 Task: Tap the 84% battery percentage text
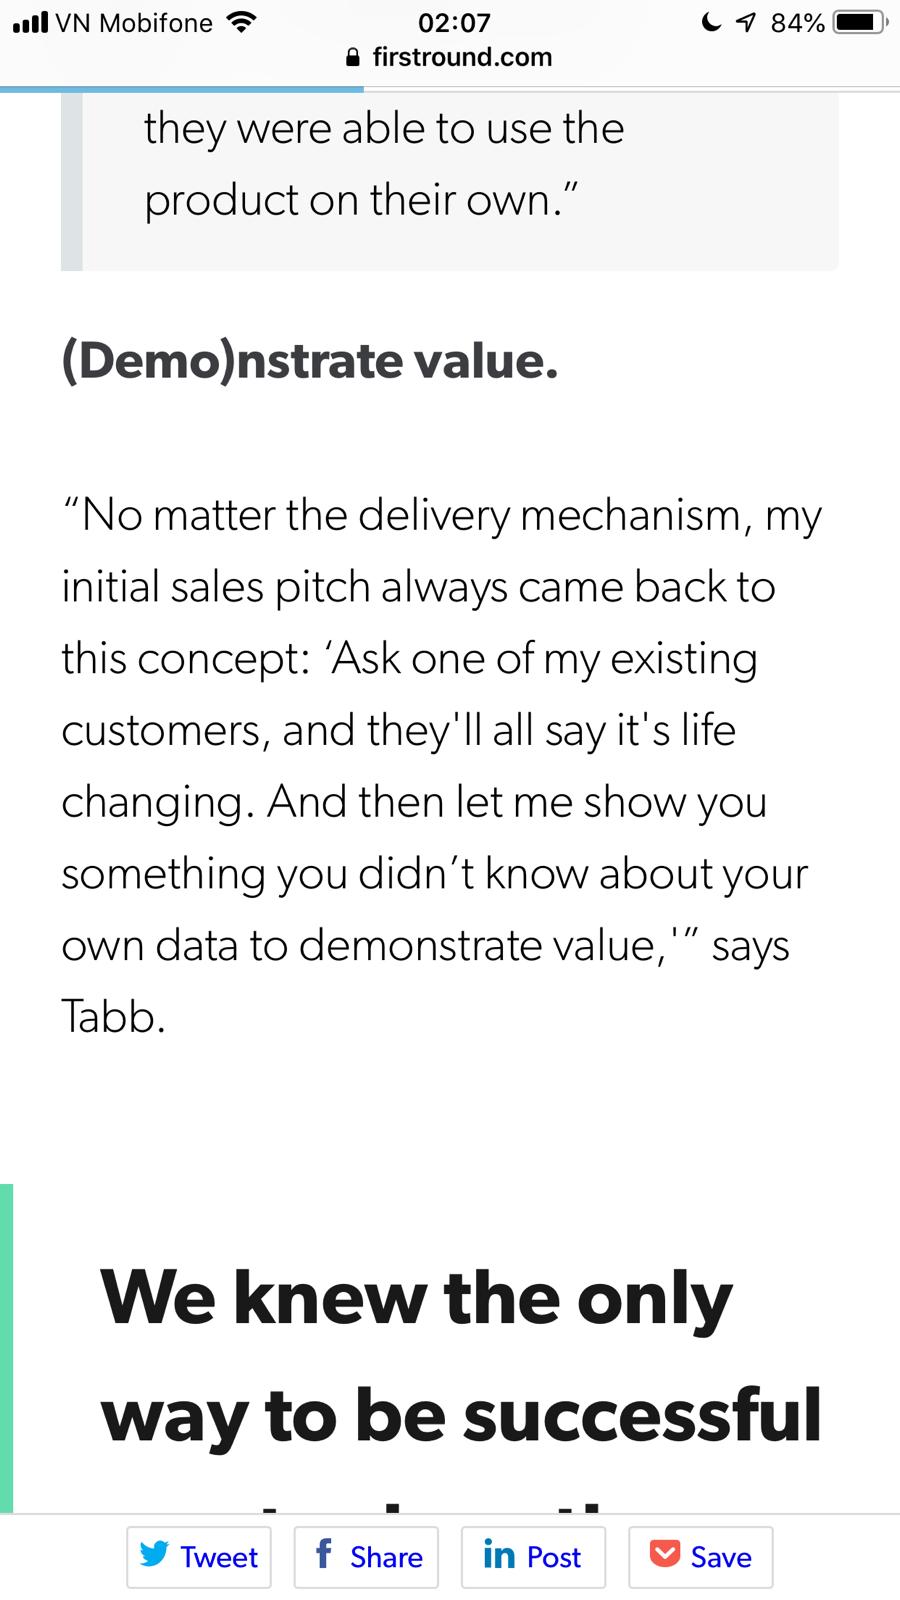click(797, 22)
